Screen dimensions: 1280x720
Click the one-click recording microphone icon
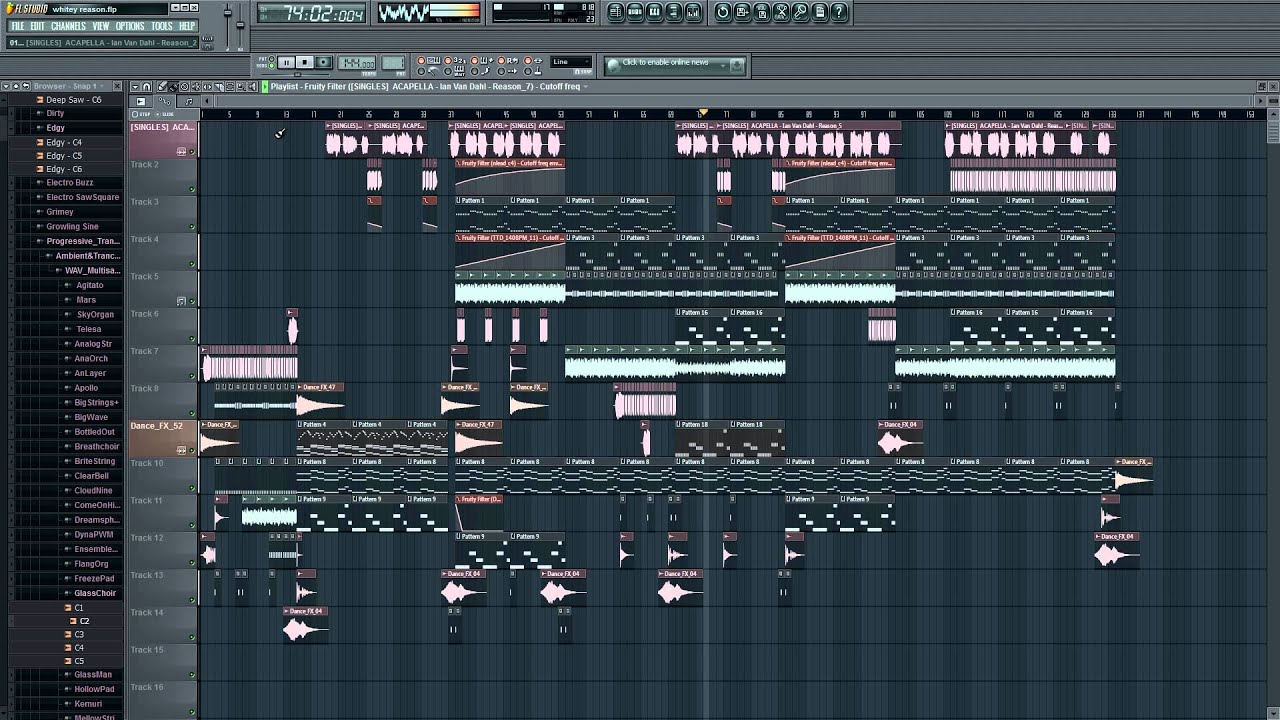(800, 12)
